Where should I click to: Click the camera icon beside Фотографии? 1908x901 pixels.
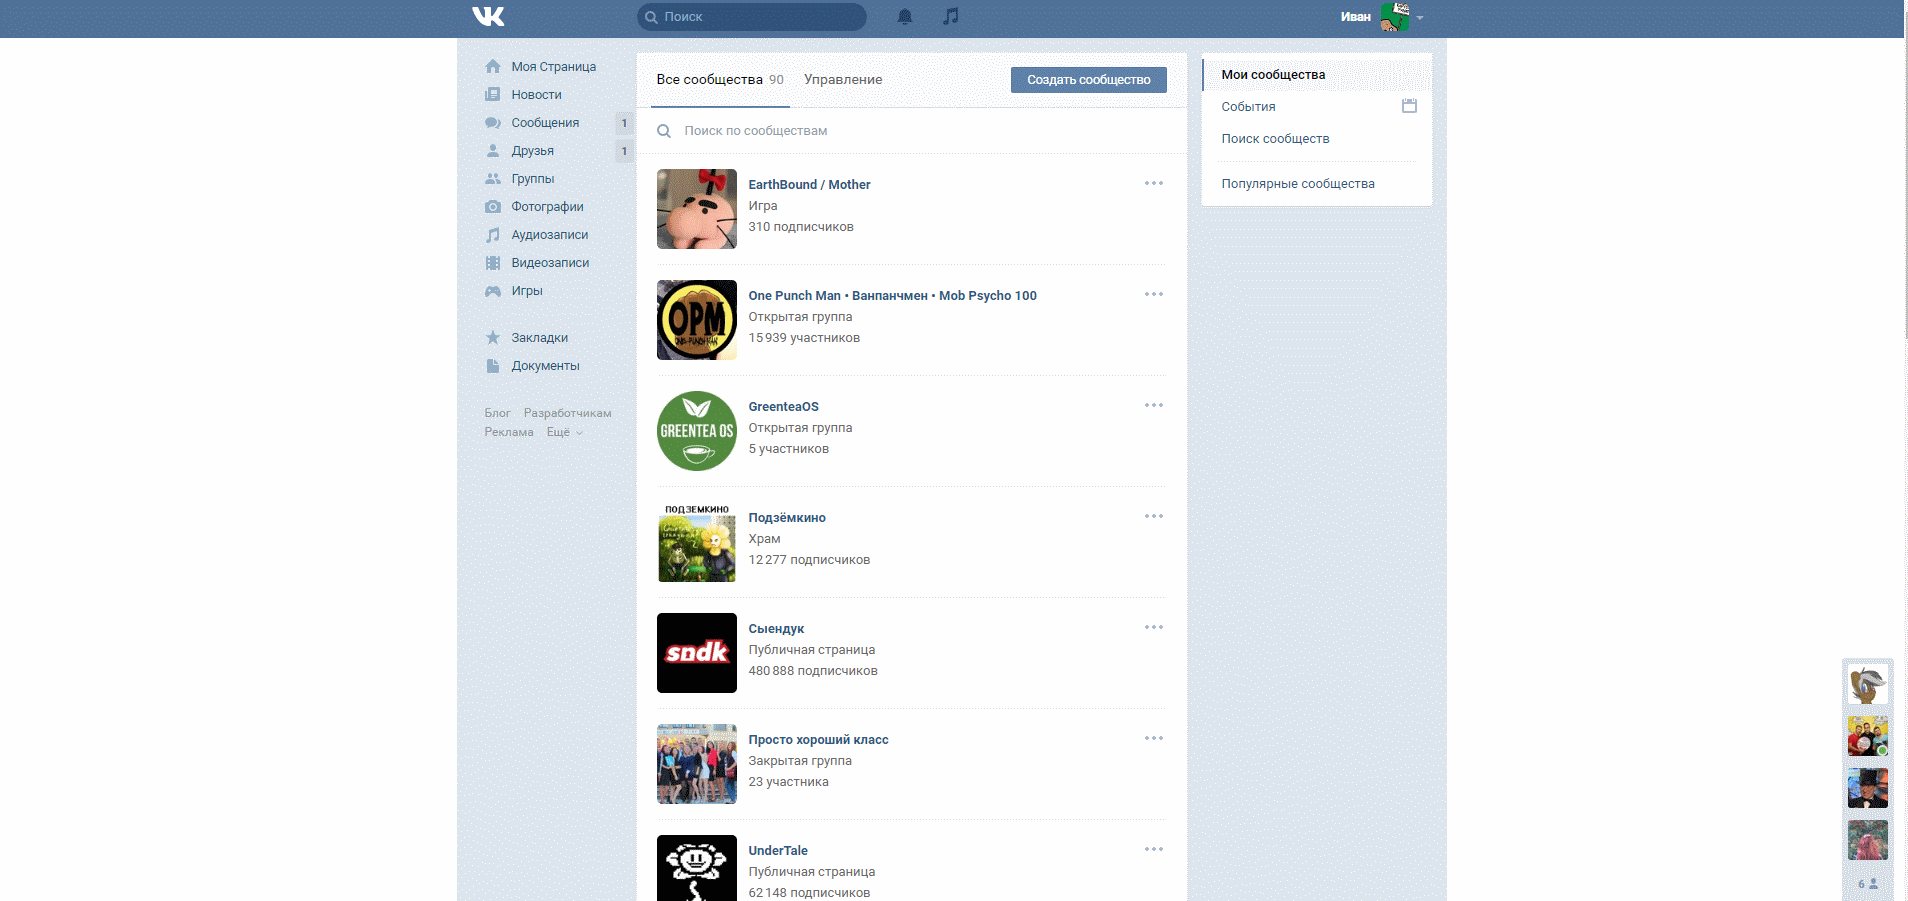tap(493, 206)
